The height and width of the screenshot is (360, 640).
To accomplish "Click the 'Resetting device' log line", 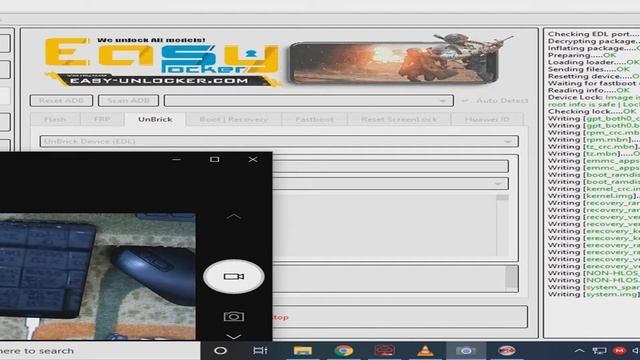I will (593, 76).
